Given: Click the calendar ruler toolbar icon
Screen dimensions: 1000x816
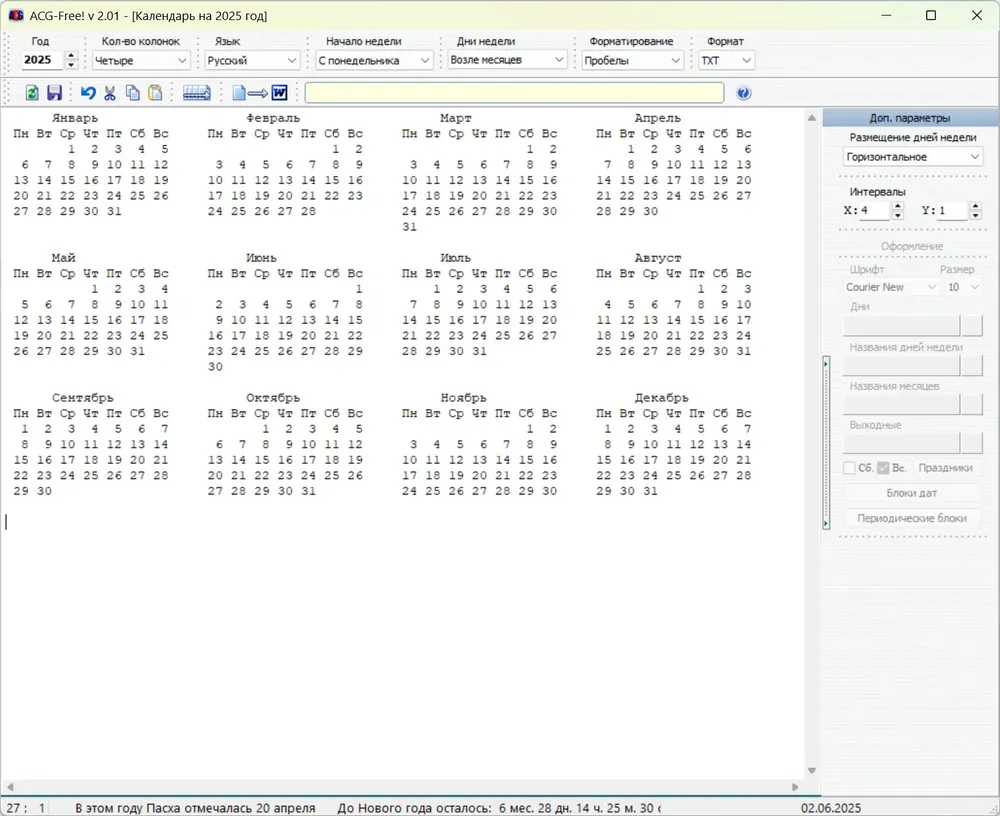Looking at the screenshot, I should click(x=197, y=93).
